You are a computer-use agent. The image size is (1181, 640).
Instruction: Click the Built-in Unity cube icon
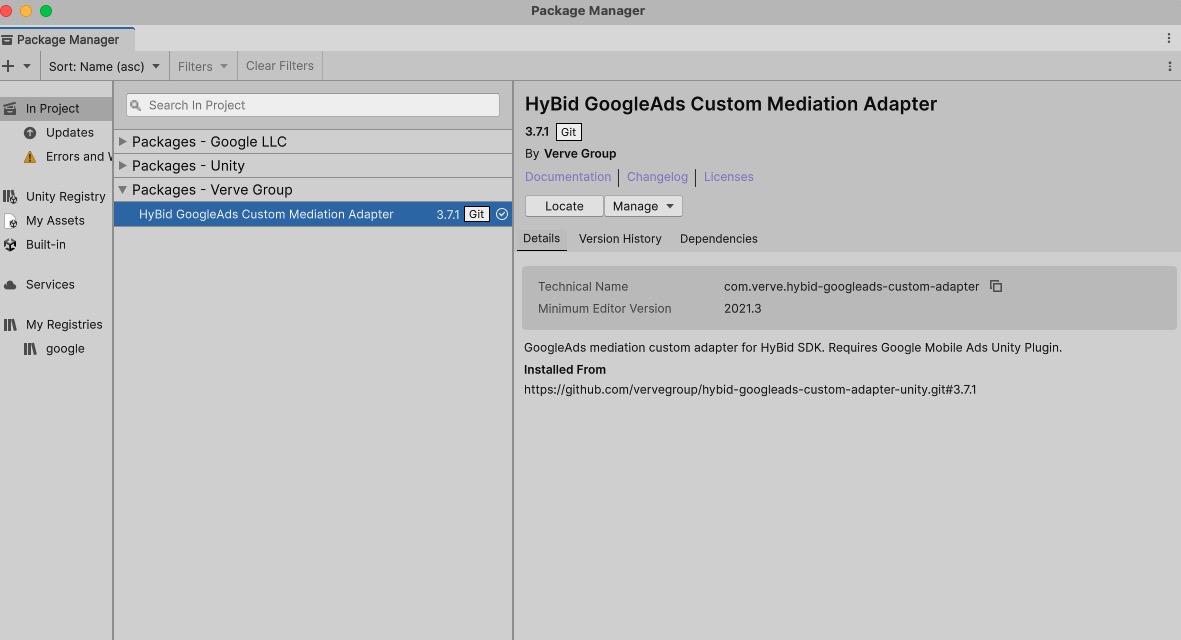pos(10,245)
